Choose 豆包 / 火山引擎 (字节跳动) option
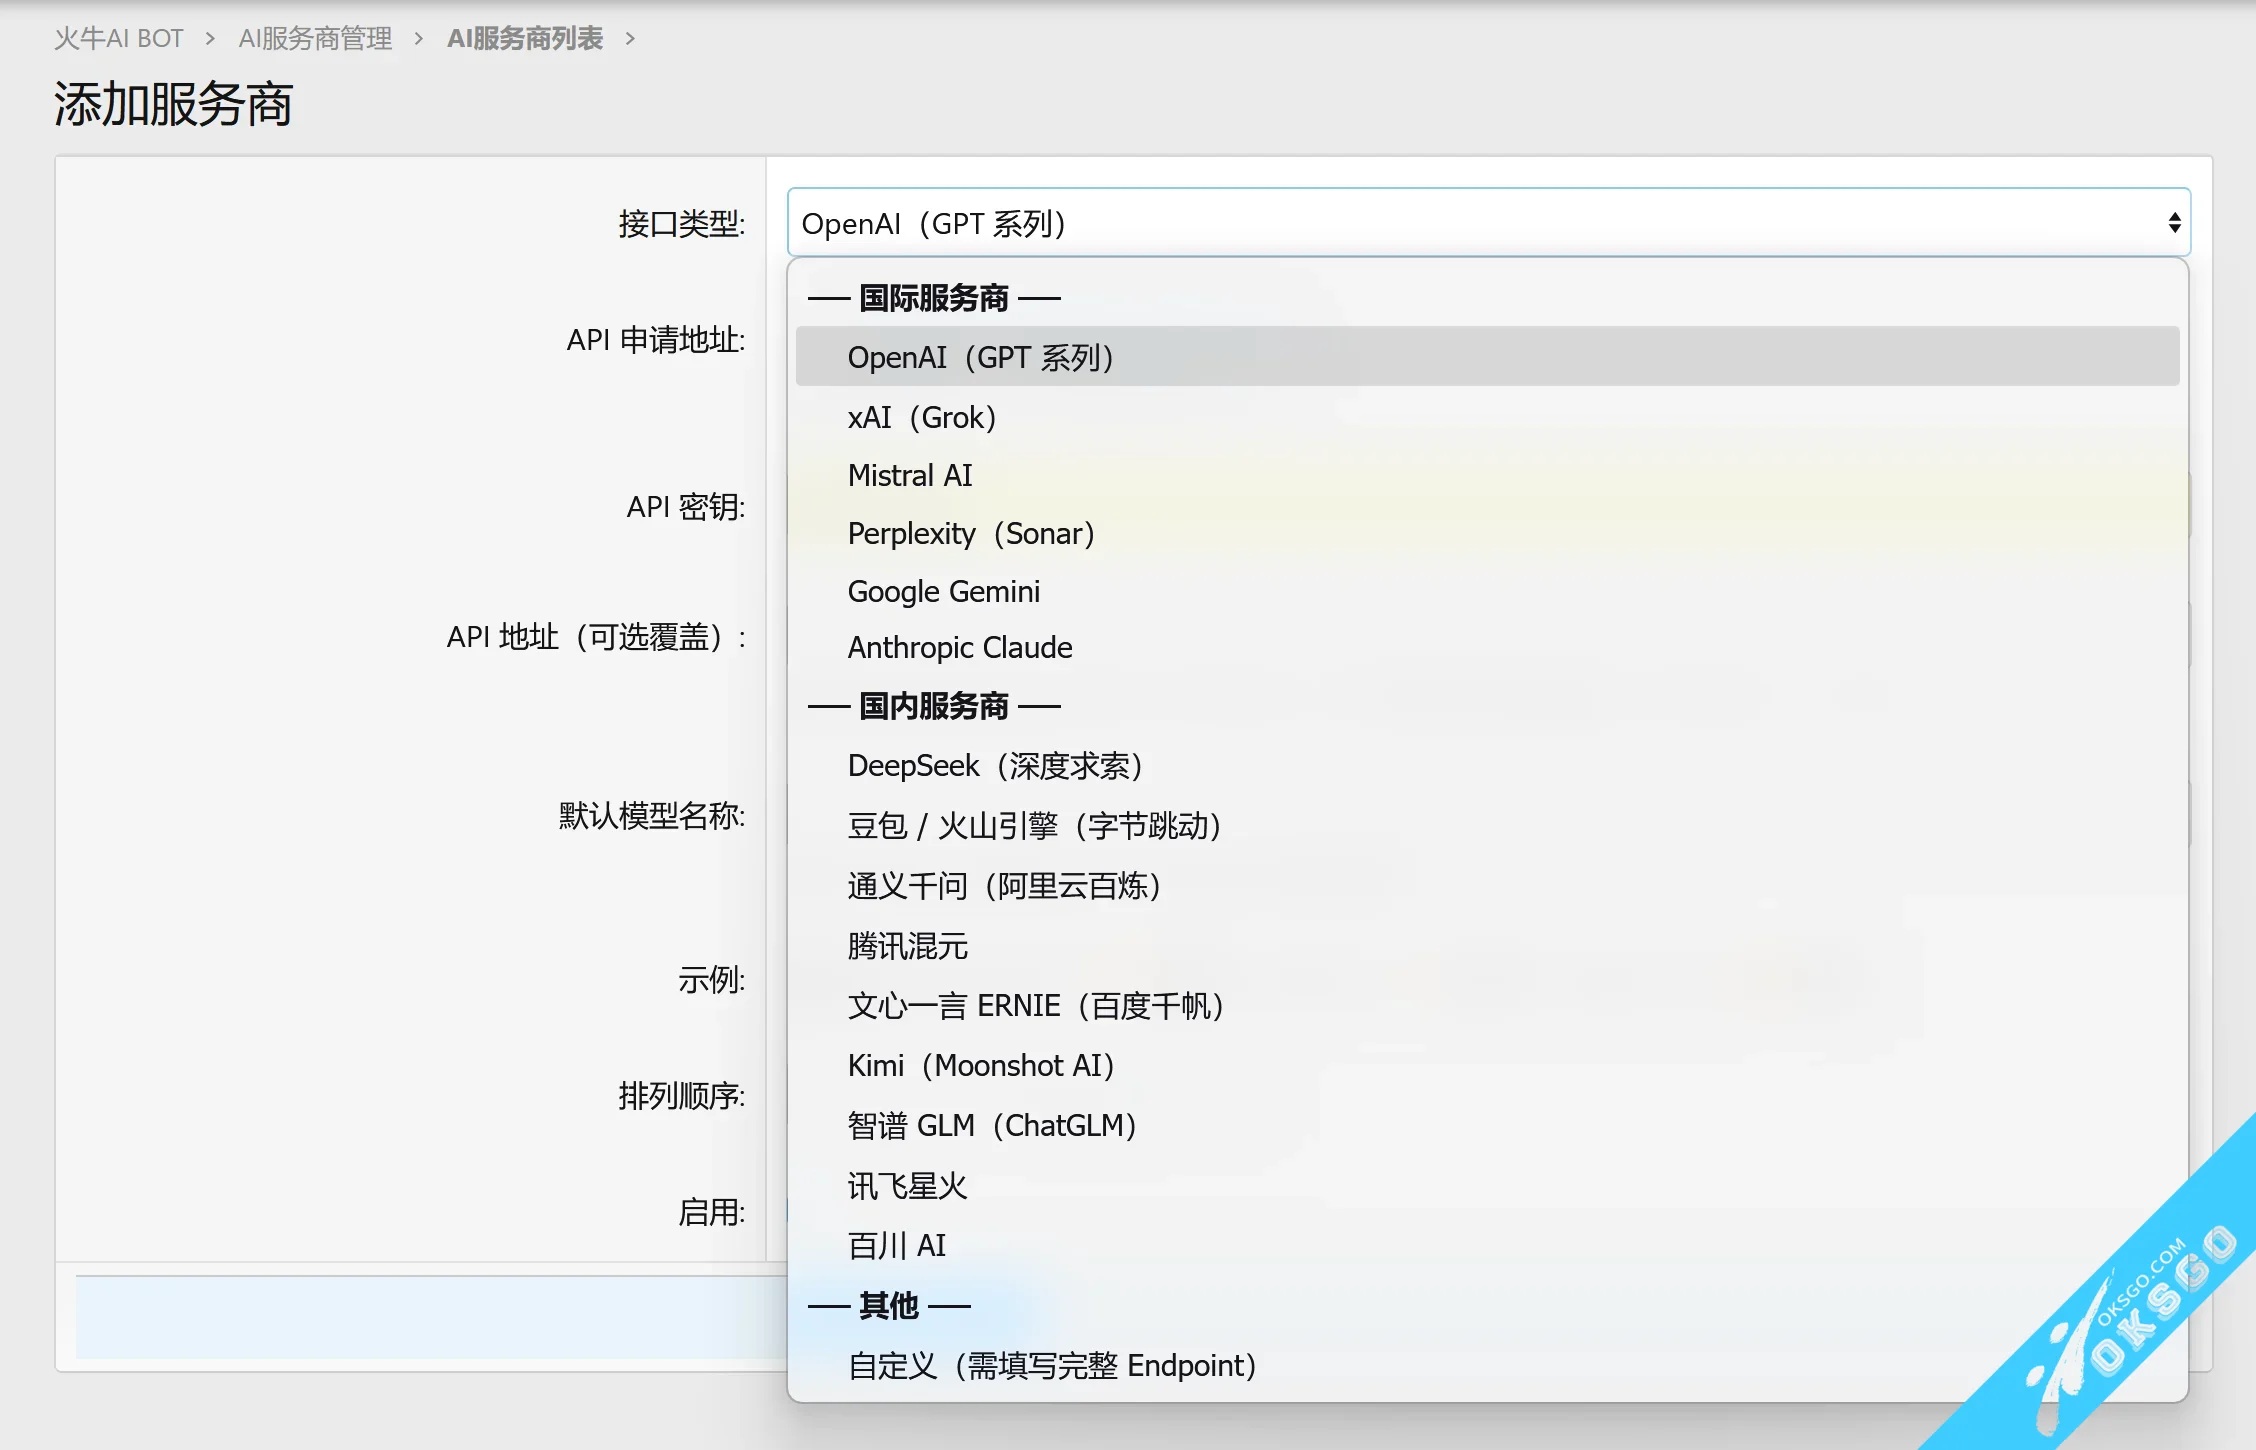 pos(1033,826)
